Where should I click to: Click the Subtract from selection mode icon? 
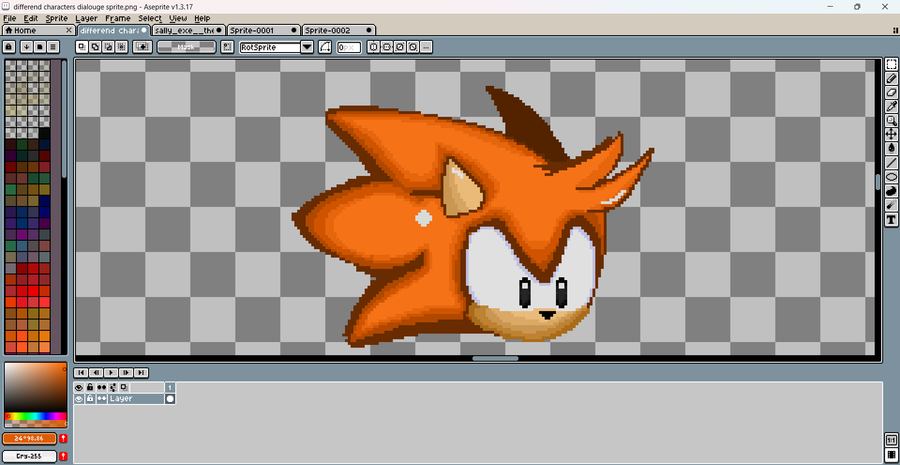pos(108,47)
